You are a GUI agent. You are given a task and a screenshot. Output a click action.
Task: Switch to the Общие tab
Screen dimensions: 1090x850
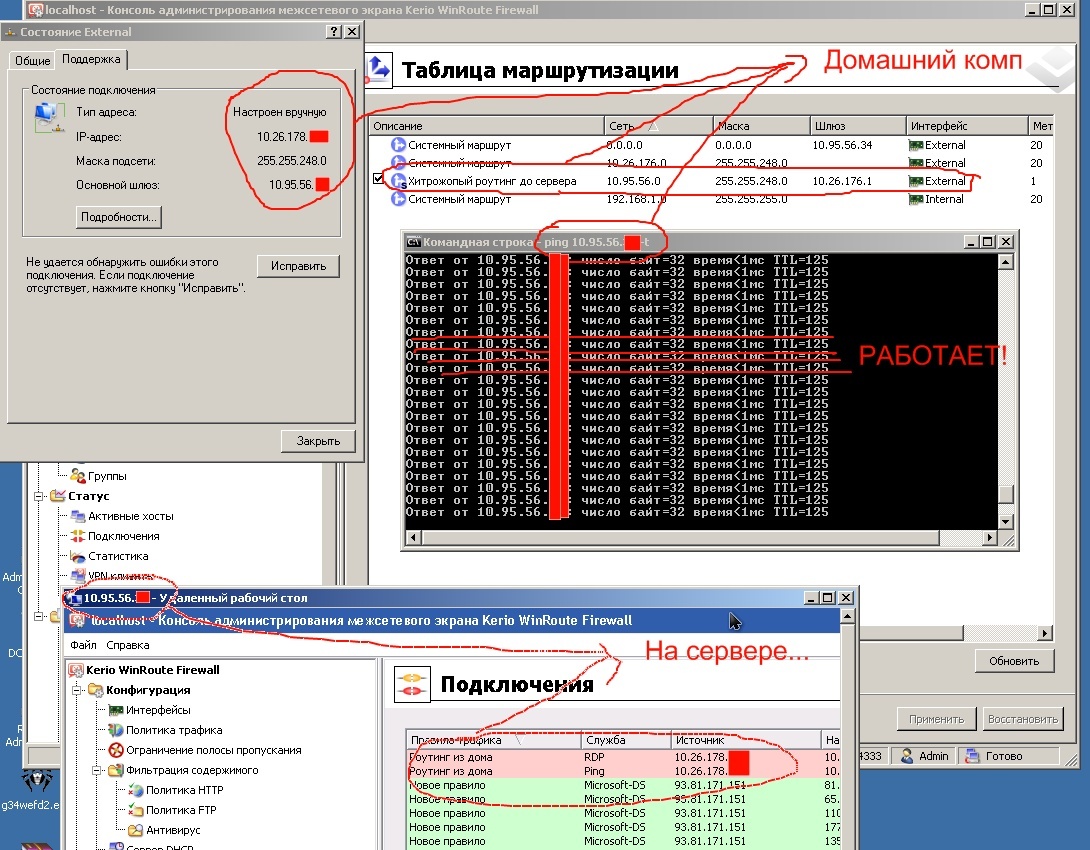(x=33, y=60)
